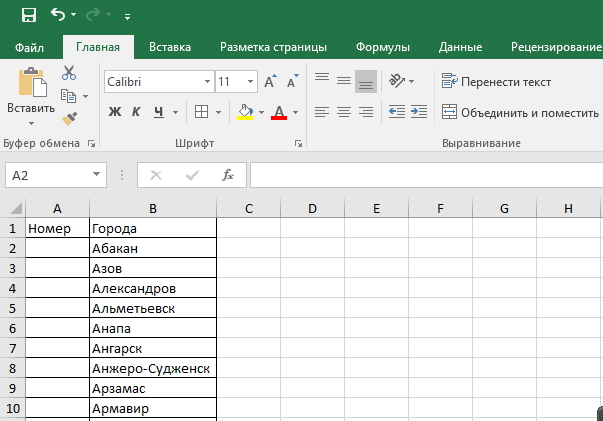
Task: Open the underline style dropdown arrow
Action: tap(175, 112)
